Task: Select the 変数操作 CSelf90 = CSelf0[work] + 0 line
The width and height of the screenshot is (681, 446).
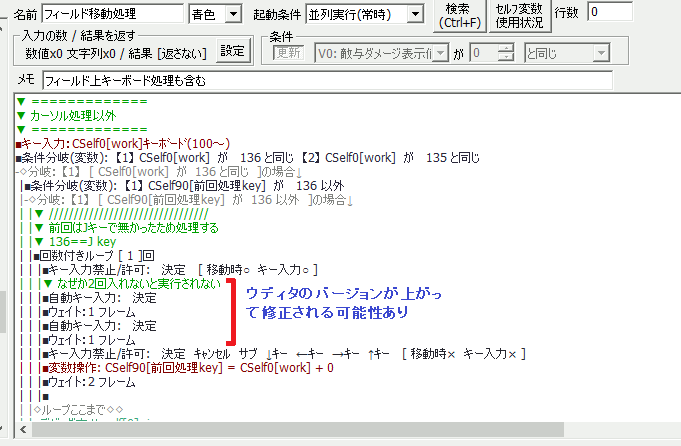Action: pyautogui.click(x=188, y=368)
